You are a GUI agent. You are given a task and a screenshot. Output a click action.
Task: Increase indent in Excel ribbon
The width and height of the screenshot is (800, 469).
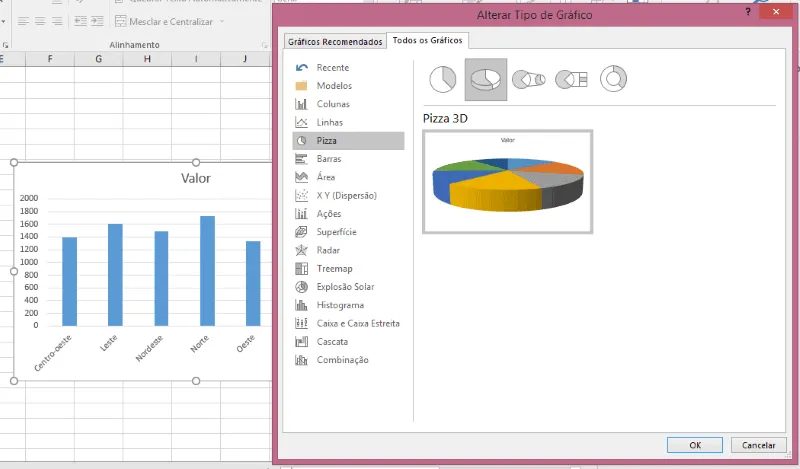(97, 21)
